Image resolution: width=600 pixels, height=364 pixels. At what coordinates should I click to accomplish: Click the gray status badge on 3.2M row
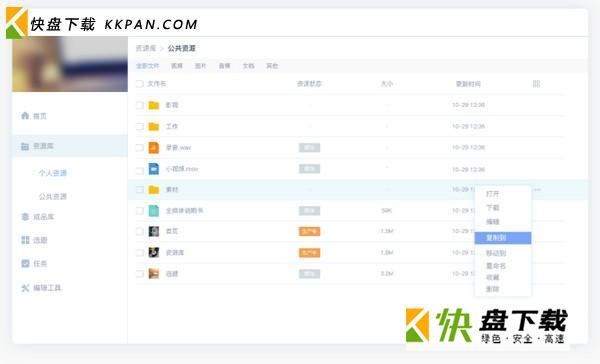pyautogui.click(x=309, y=274)
